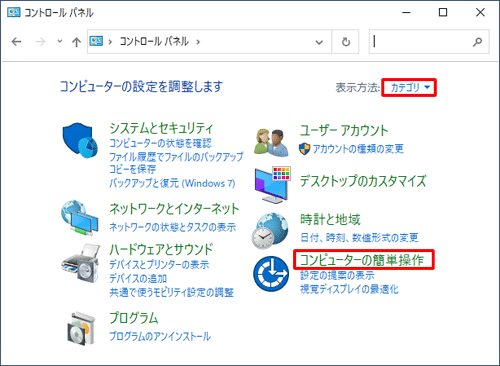This screenshot has height=366, width=500.
Task: Click the System and Security shield icon
Action: point(80,140)
